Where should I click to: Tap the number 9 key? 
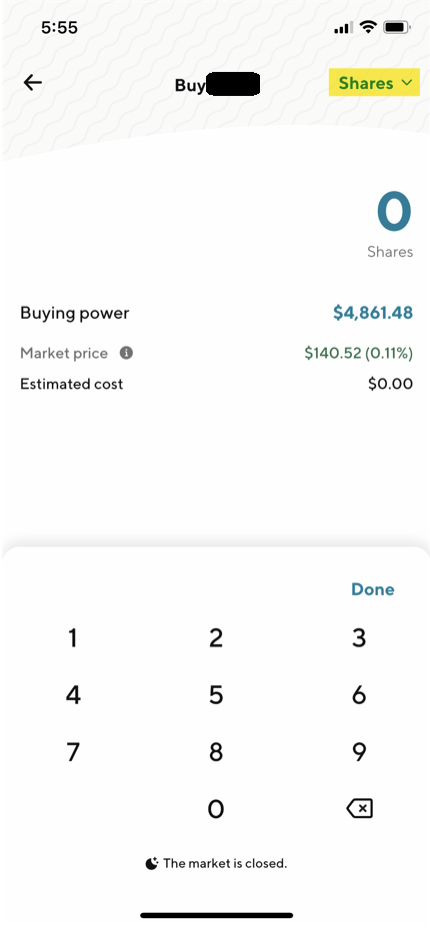click(359, 752)
